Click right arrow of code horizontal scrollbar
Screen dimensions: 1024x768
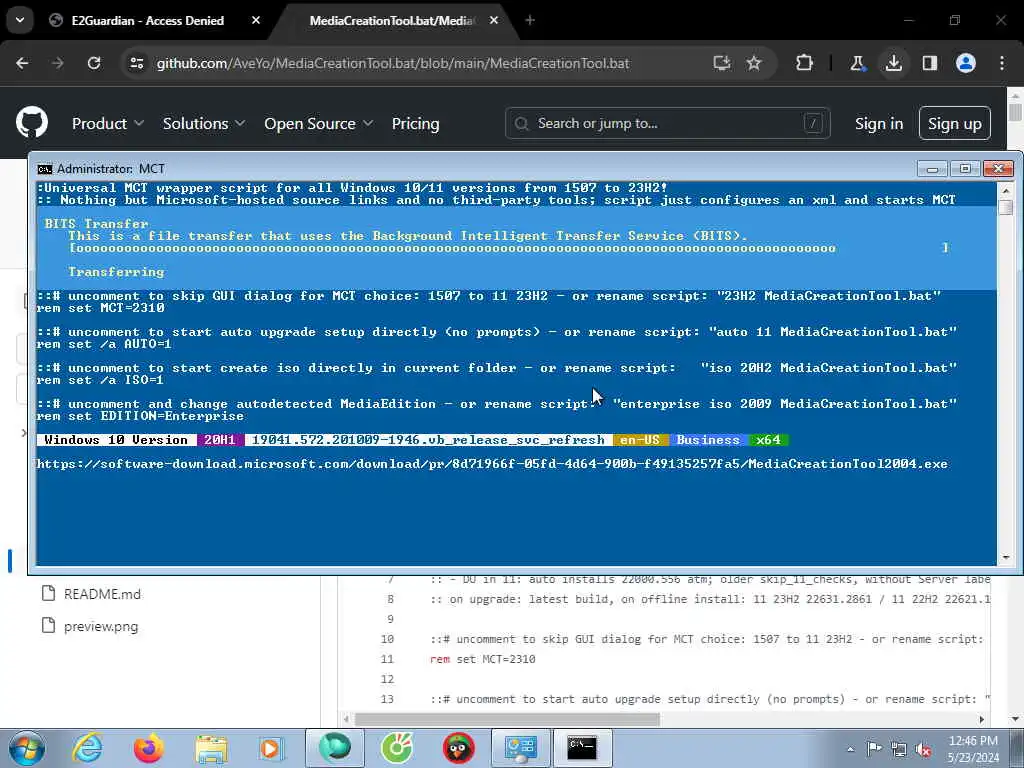pos(982,719)
